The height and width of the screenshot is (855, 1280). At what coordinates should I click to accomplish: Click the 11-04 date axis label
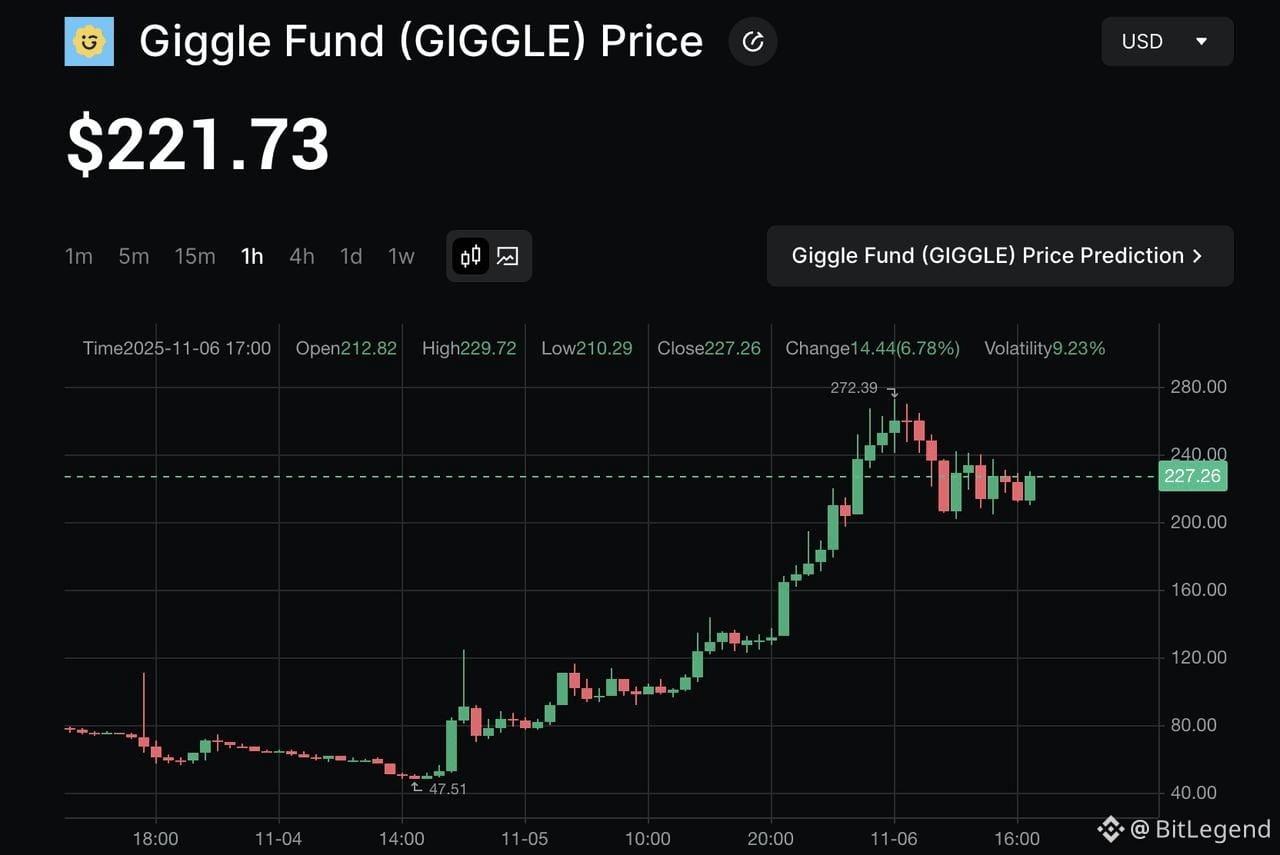pos(278,839)
